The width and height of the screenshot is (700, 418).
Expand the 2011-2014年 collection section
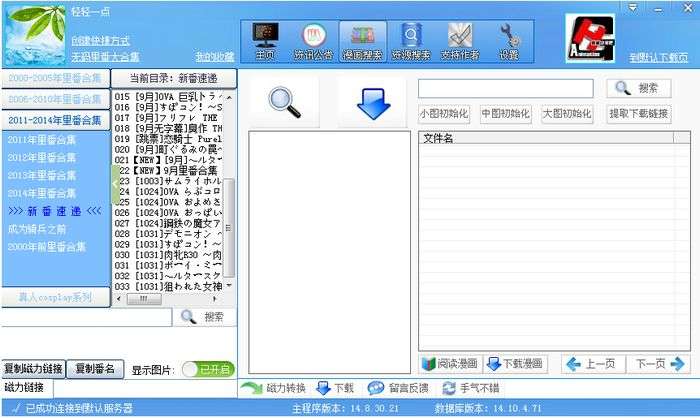(55, 121)
